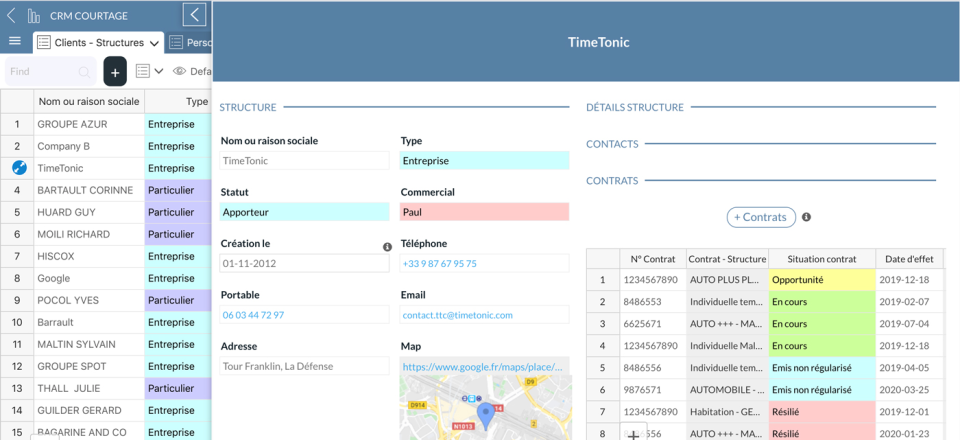Open the contact@timetonic.com email link
The width and height of the screenshot is (960, 440).
pyautogui.click(x=457, y=315)
